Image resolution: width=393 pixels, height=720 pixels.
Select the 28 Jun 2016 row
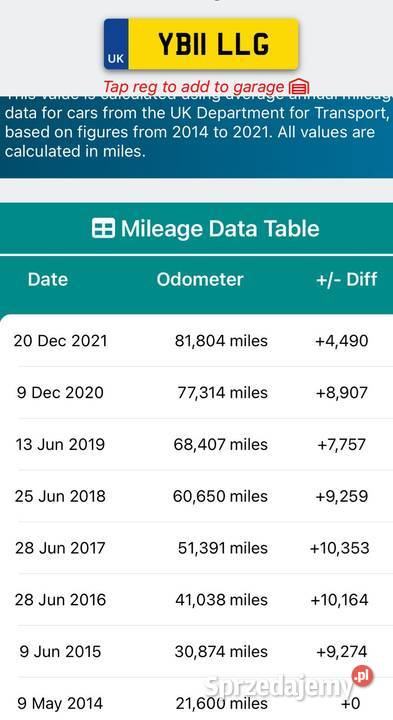pos(196,600)
